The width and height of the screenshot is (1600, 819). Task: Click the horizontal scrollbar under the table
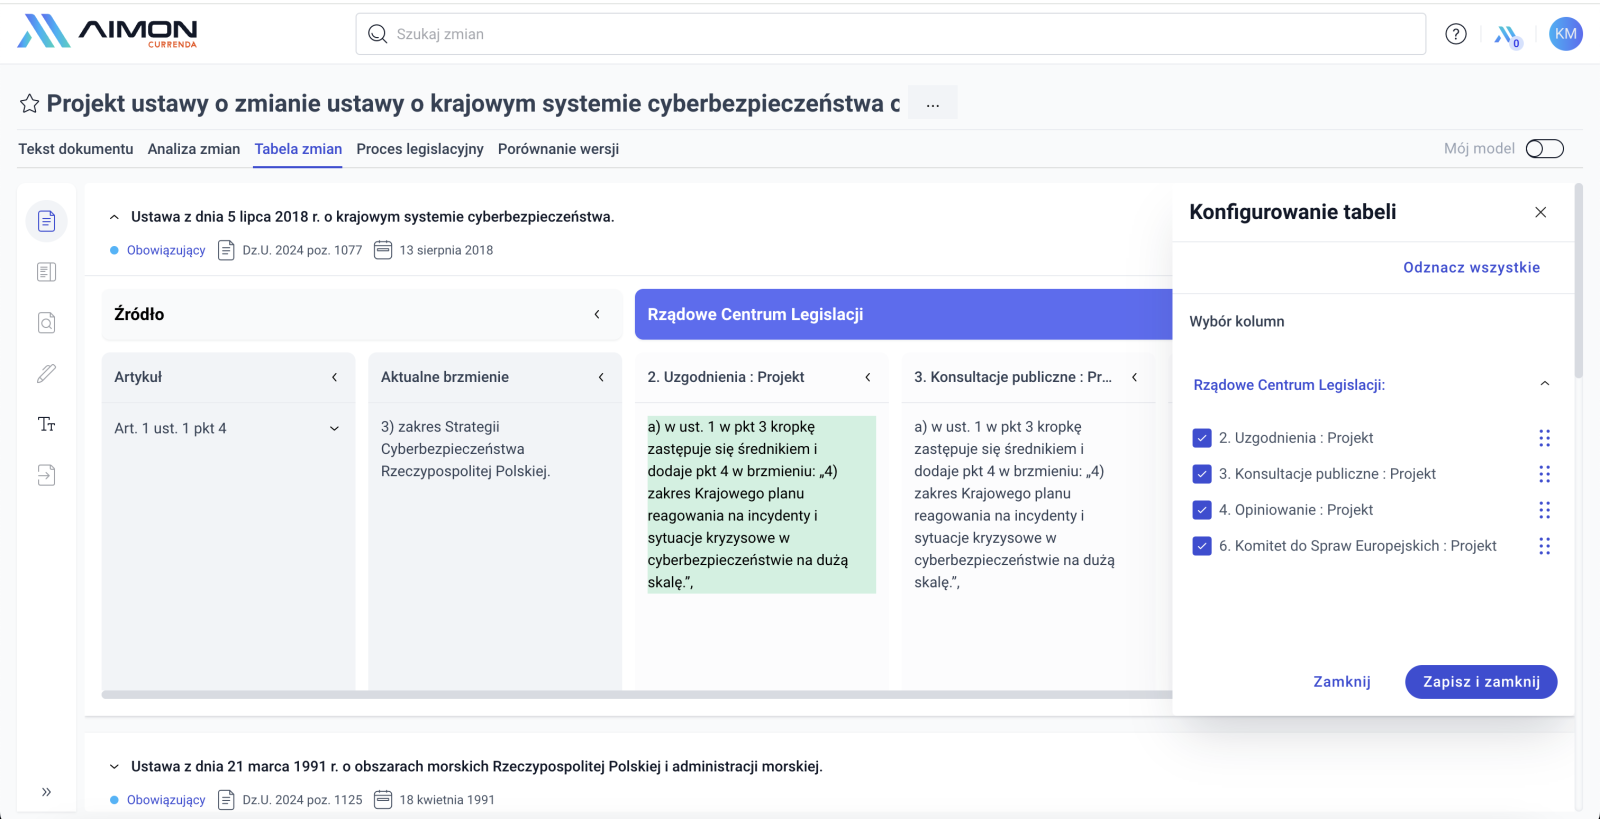click(x=637, y=694)
